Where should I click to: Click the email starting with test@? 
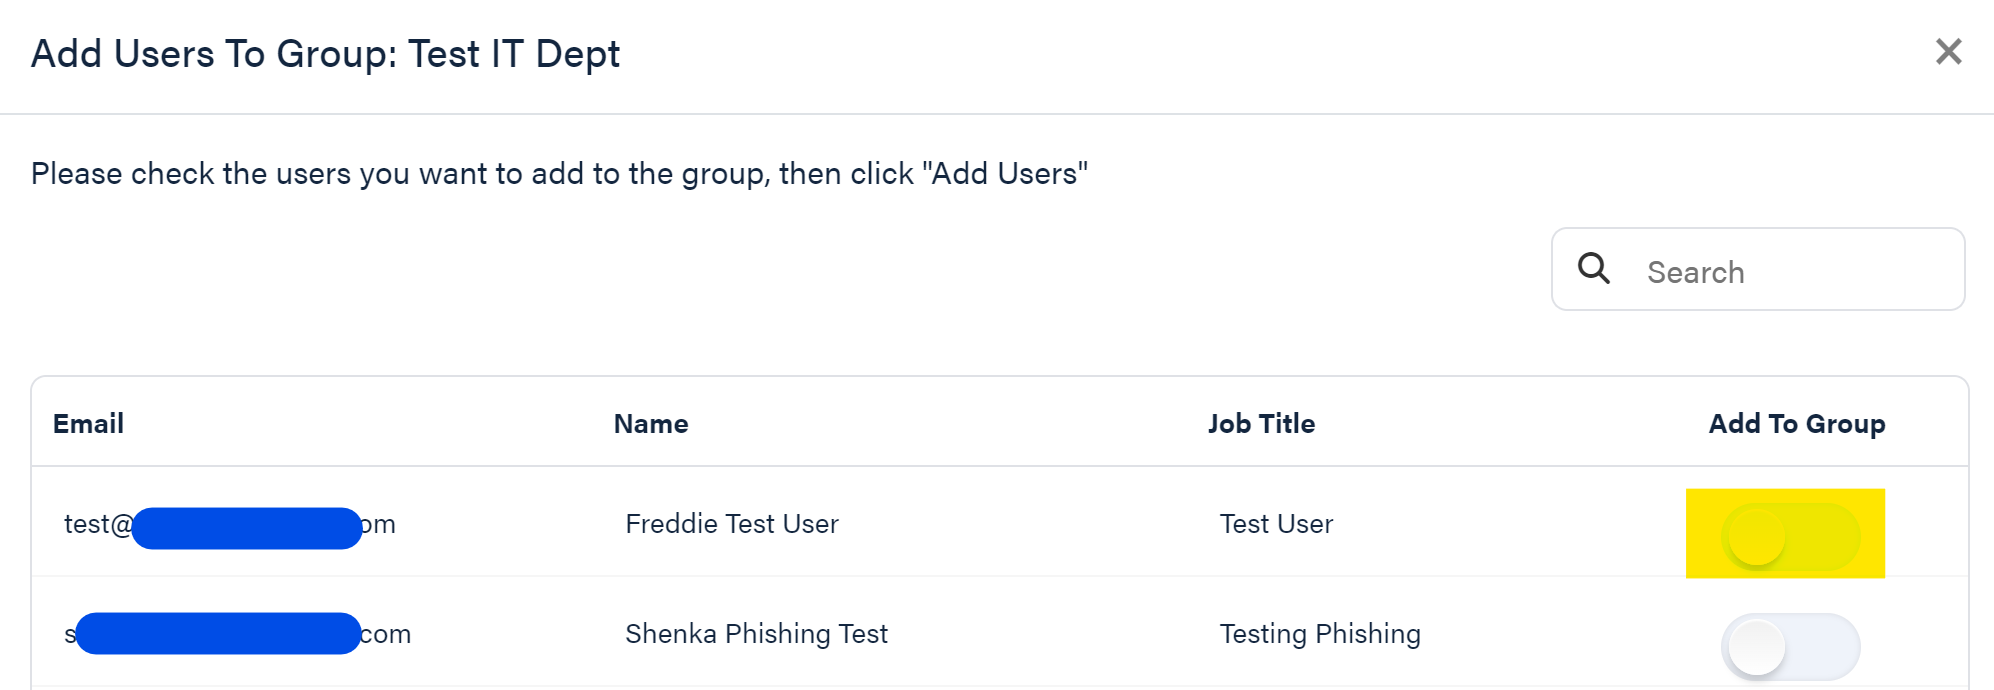230,524
